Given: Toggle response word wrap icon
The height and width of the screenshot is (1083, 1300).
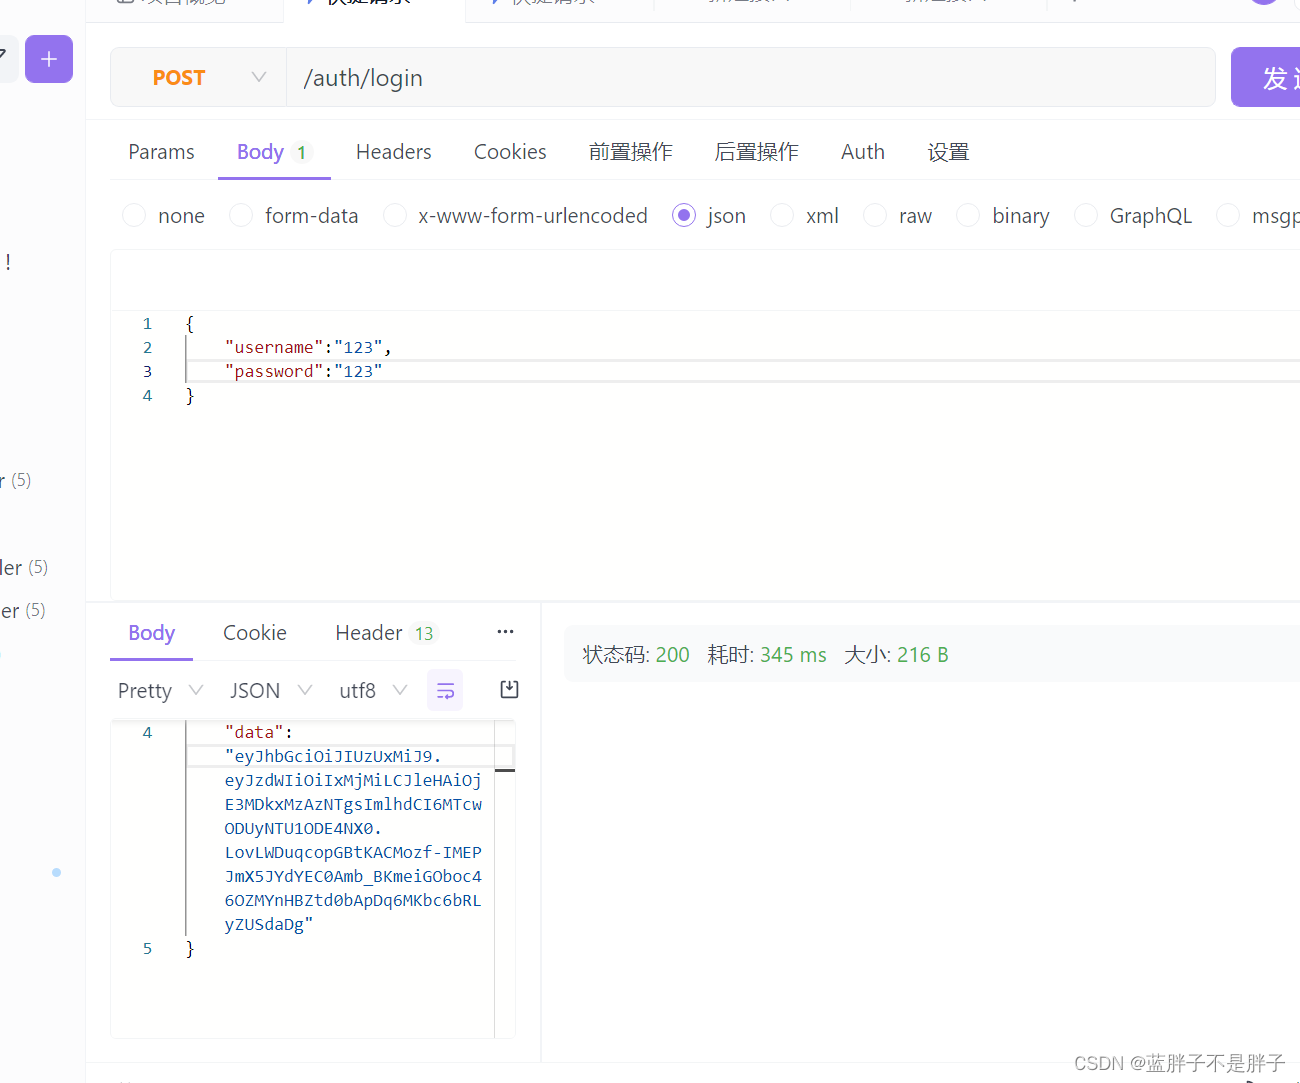Looking at the screenshot, I should [x=445, y=690].
